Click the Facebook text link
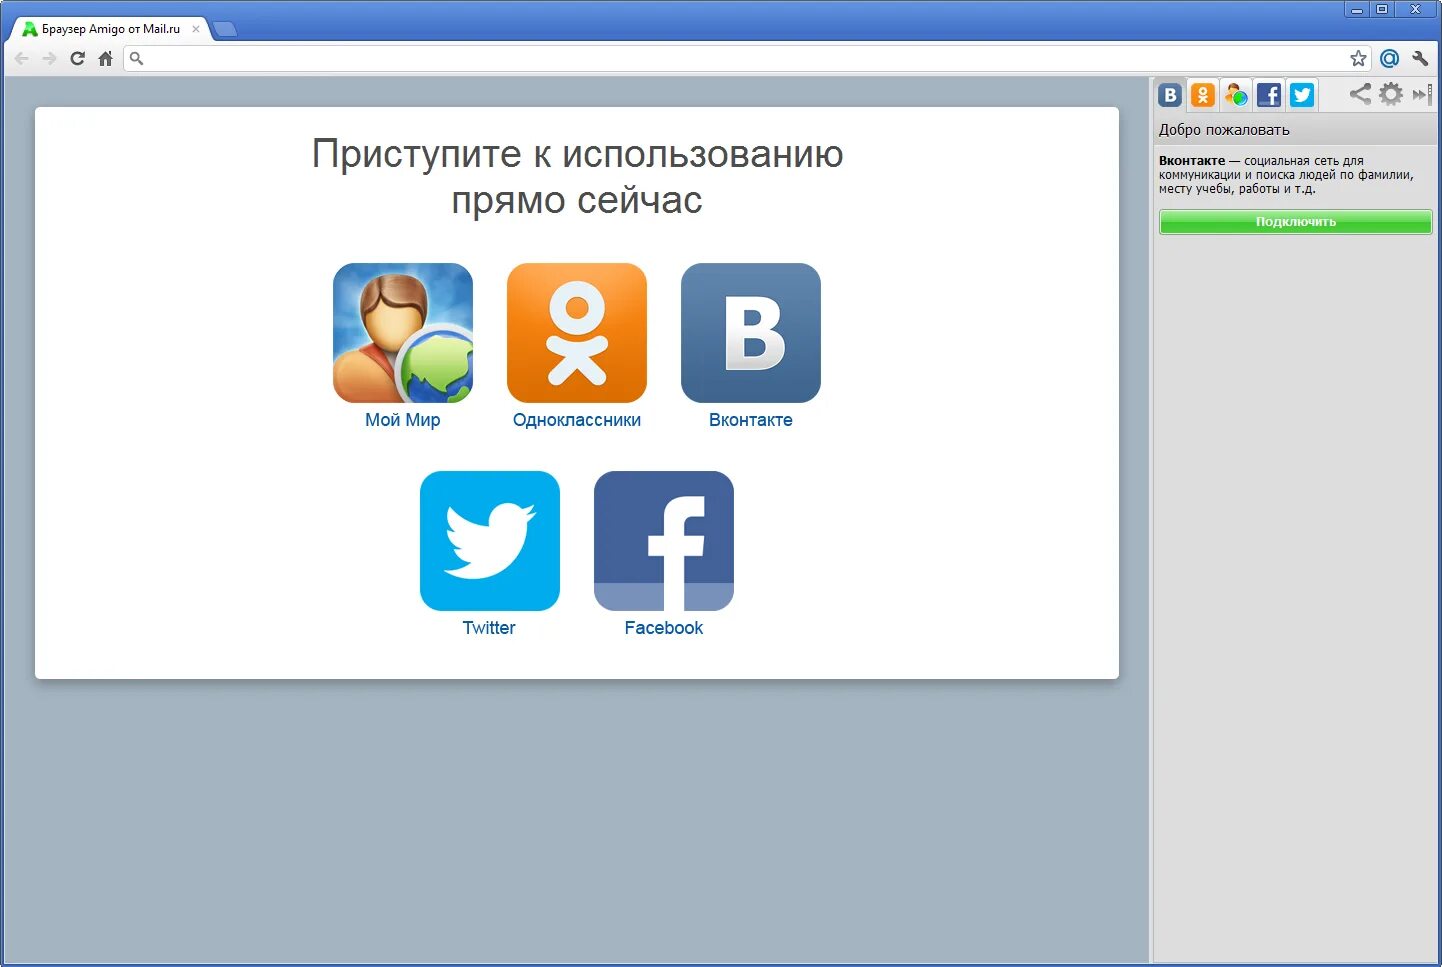Viewport: 1442px width, 967px height. [x=664, y=628]
